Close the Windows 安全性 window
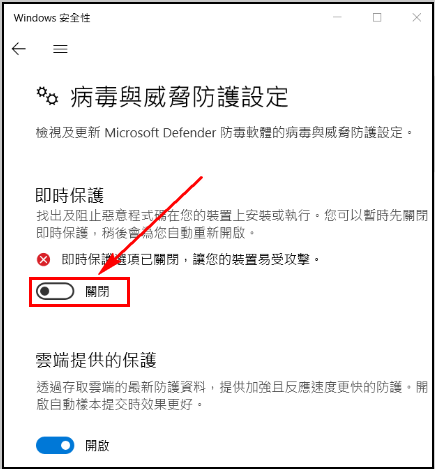Image resolution: width=435 pixels, height=469 pixels. [x=417, y=17]
